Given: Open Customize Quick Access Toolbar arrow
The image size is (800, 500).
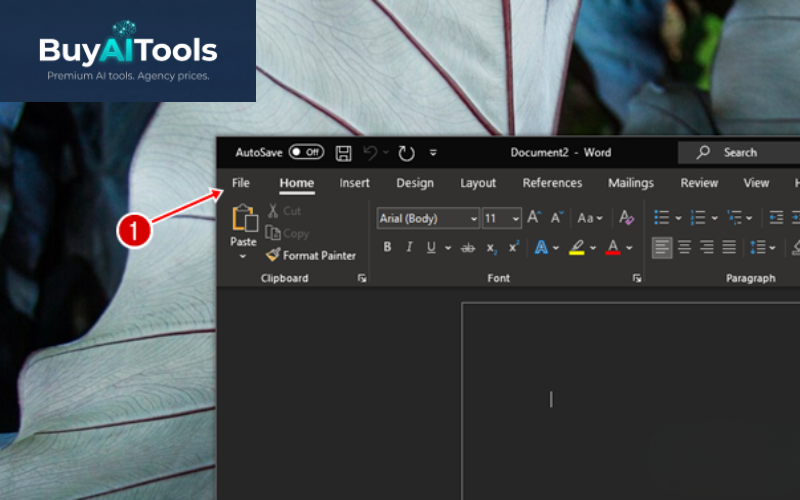Looking at the screenshot, I should 433,153.
